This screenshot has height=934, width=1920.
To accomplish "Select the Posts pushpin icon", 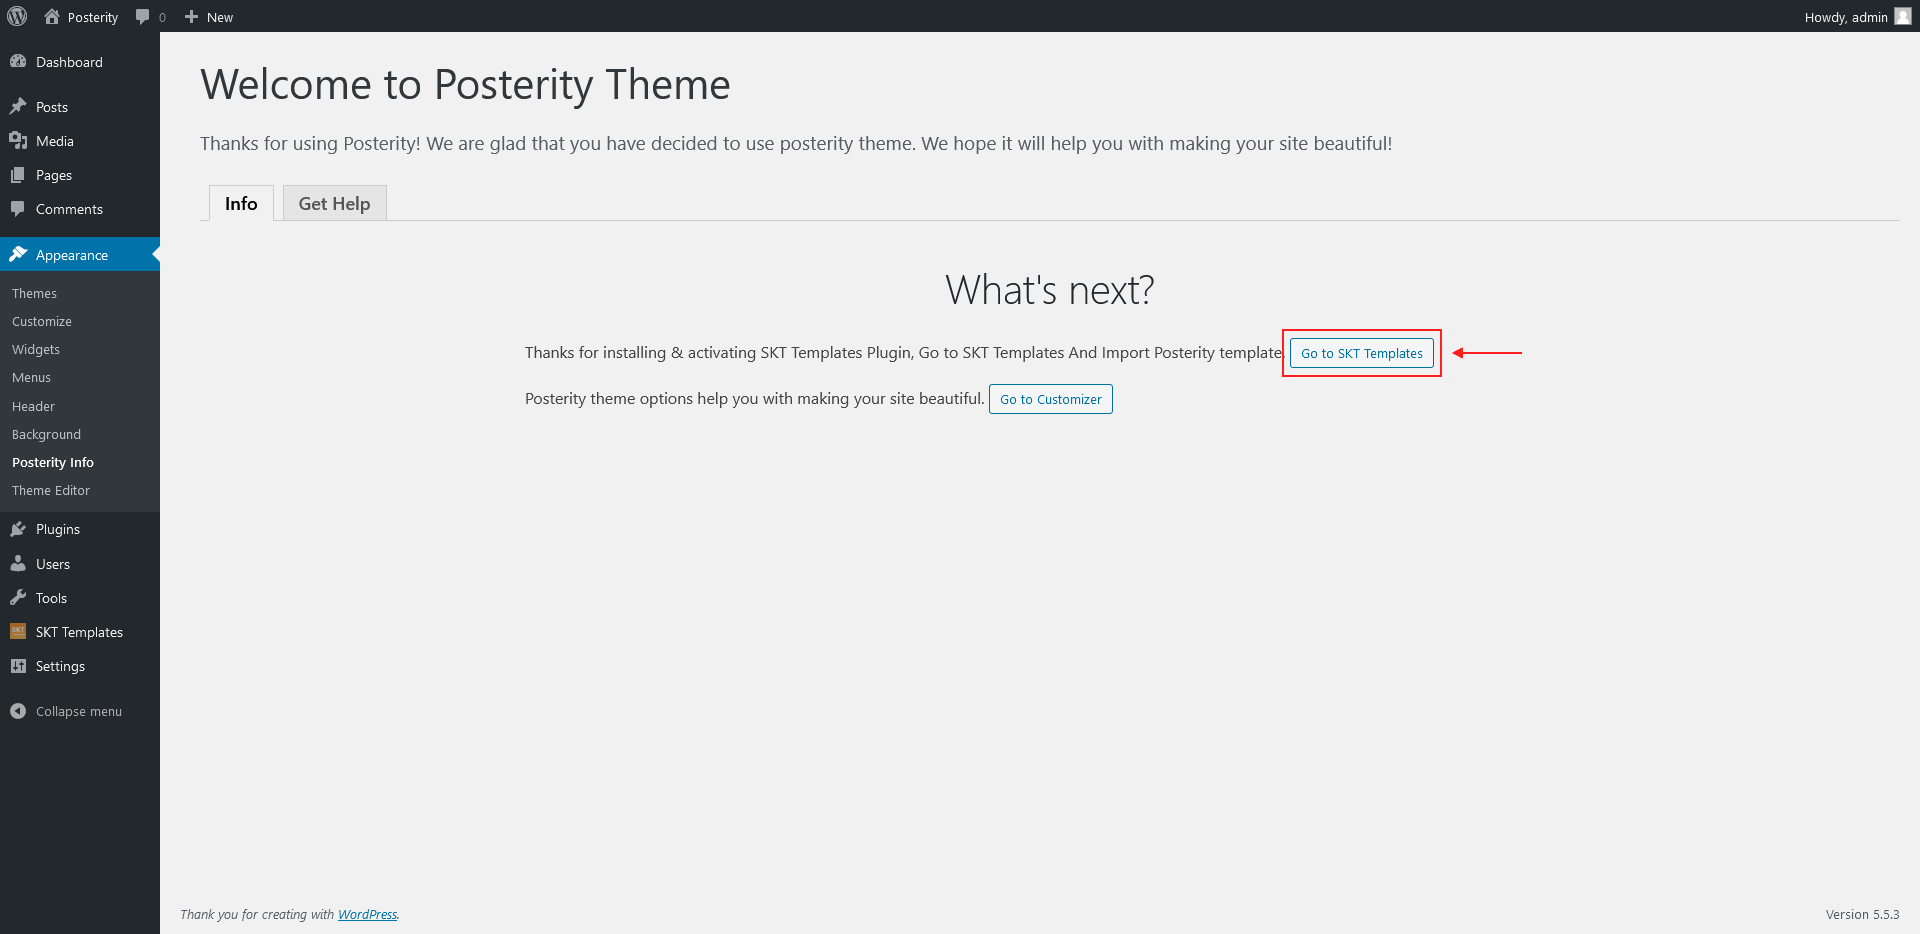I will pos(18,107).
